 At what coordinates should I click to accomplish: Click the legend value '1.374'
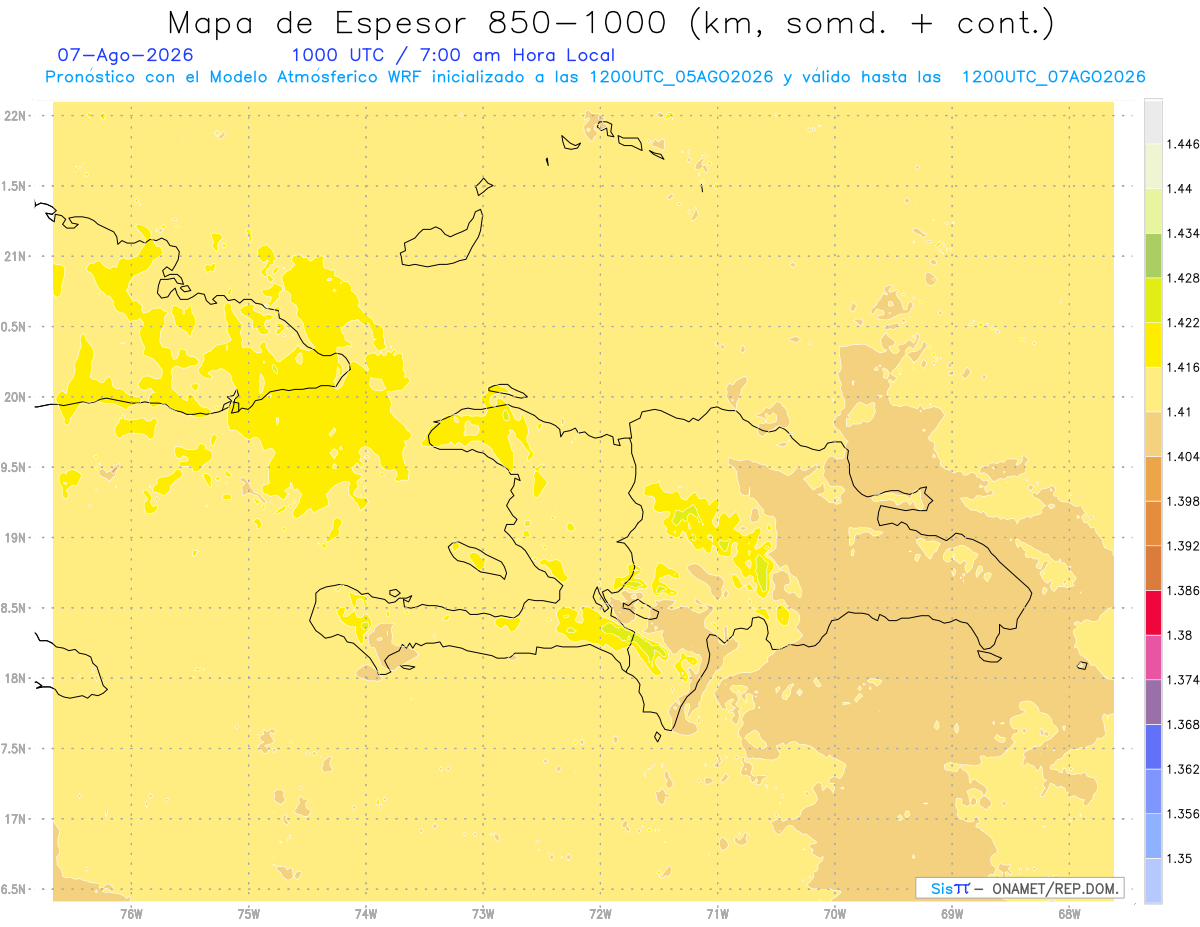1183,680
